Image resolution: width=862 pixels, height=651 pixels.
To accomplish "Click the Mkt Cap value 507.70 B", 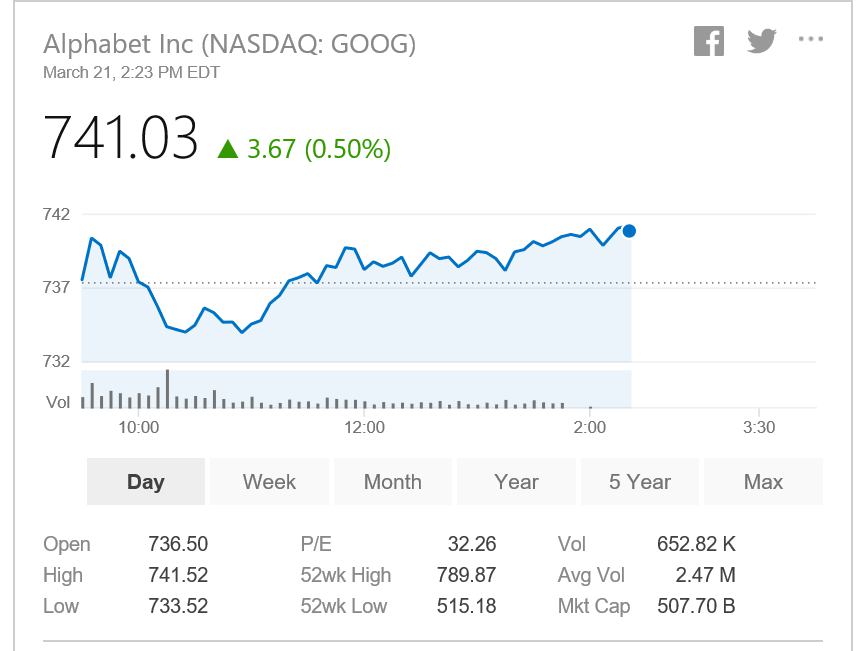I will pos(696,606).
